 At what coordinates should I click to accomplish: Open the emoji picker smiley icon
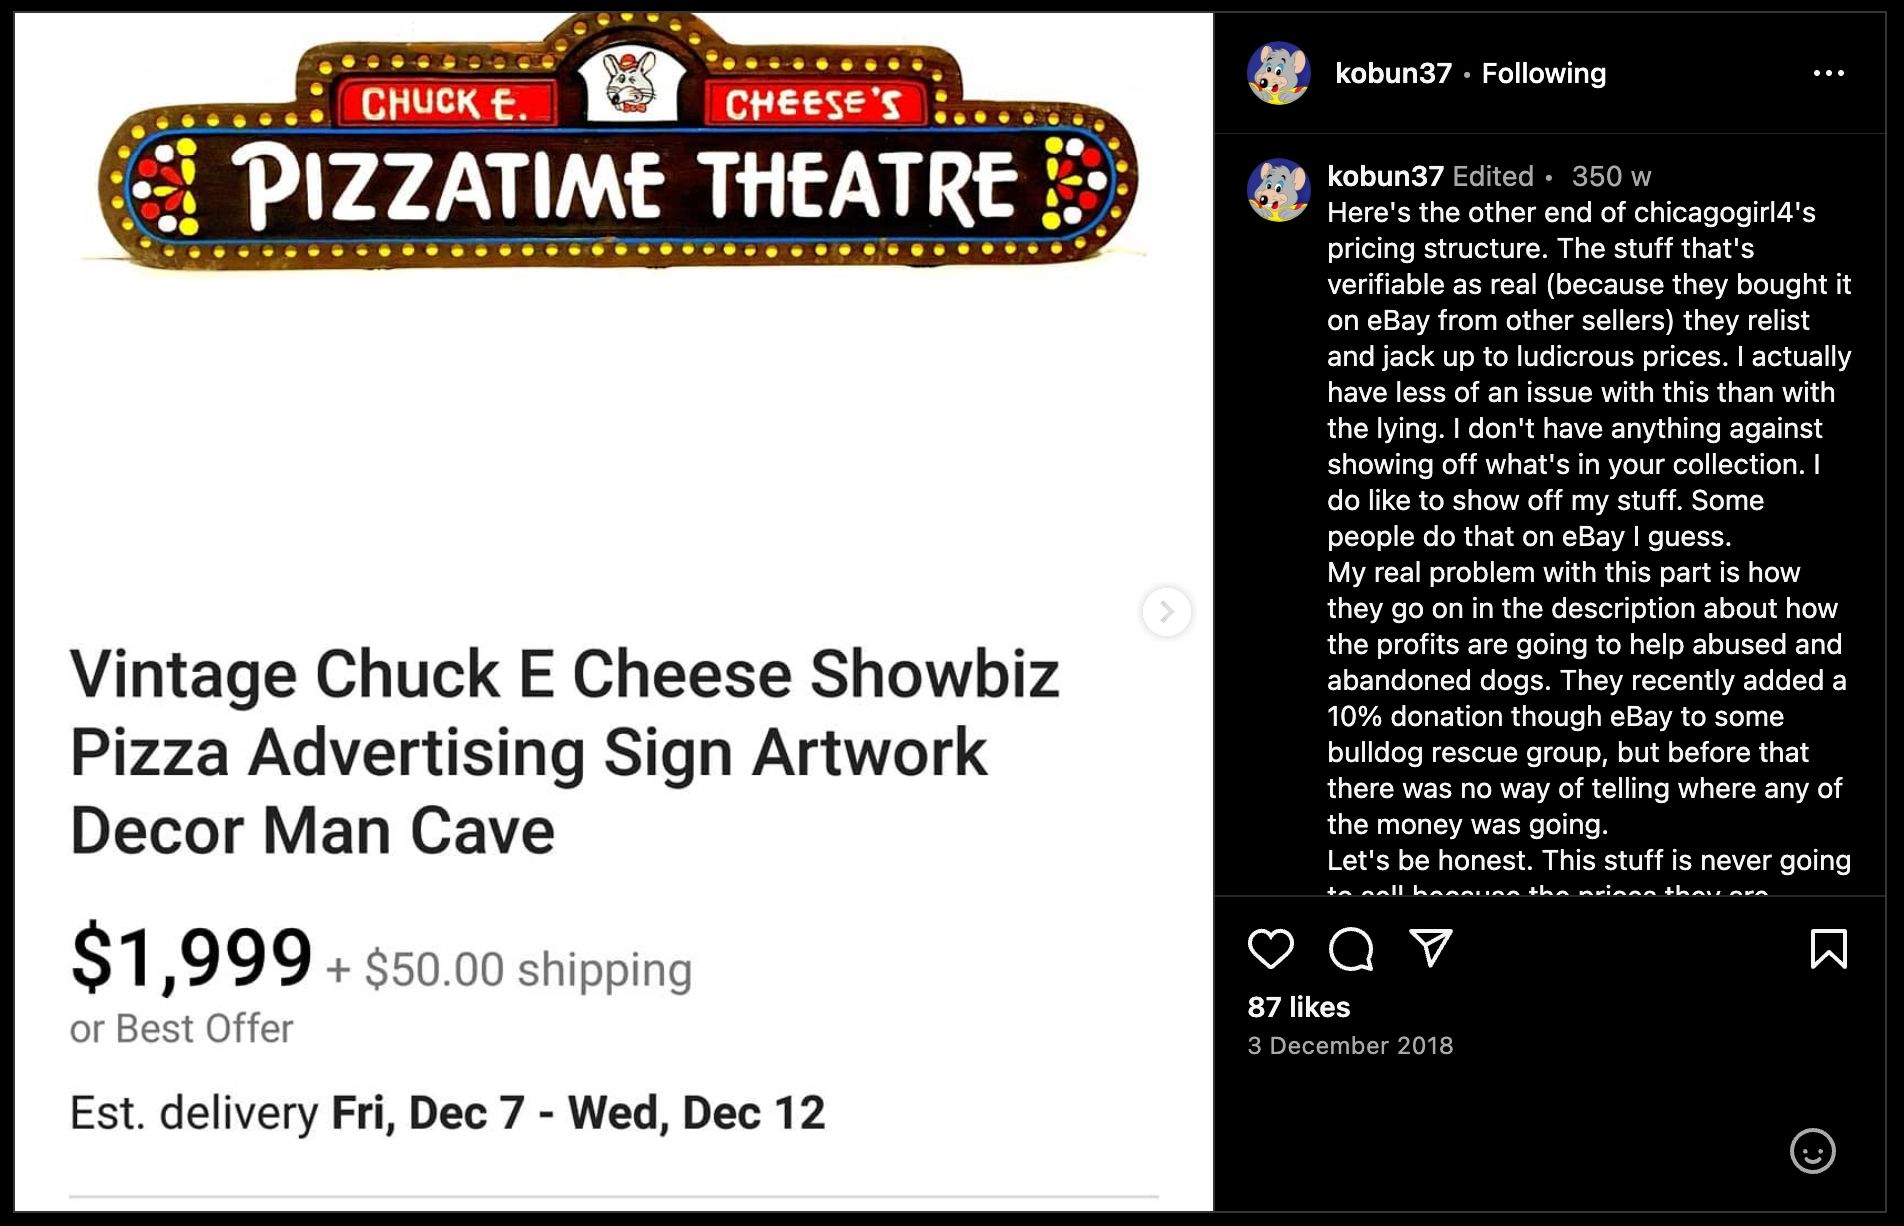point(1812,1151)
